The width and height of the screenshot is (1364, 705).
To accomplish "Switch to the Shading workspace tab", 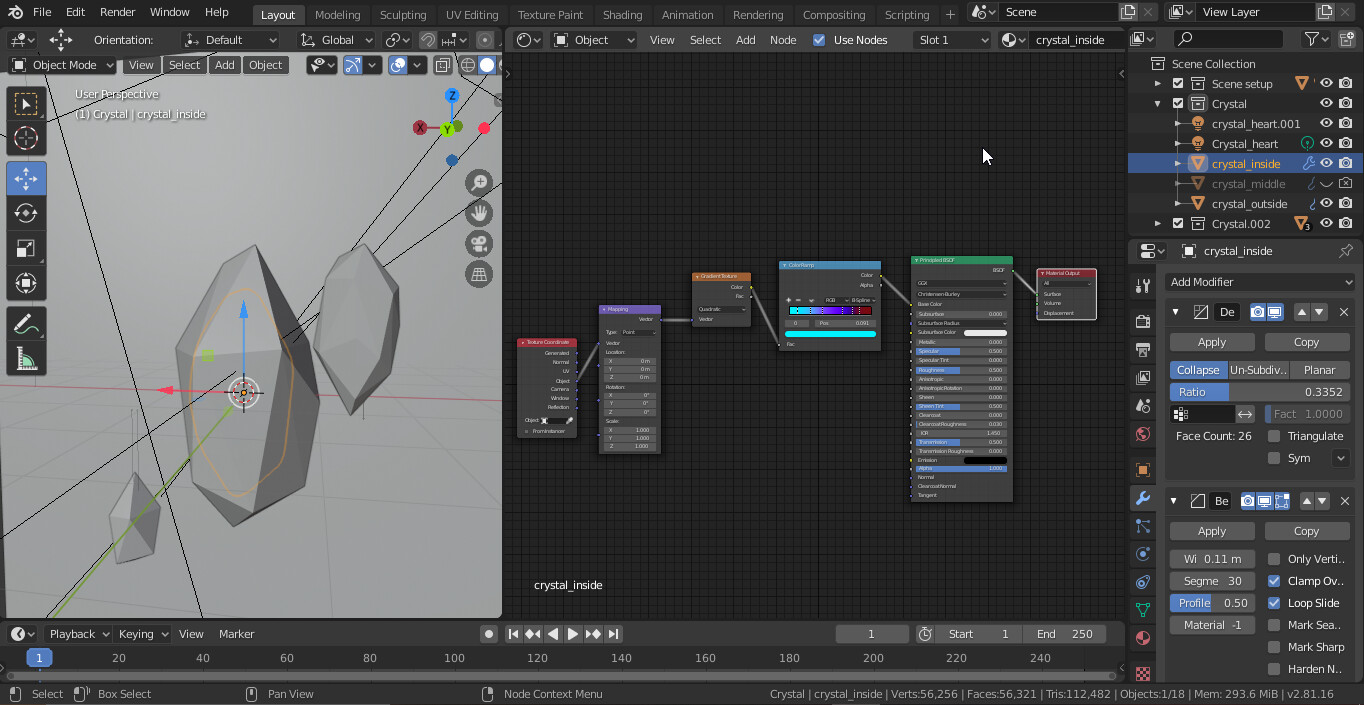I will (622, 15).
